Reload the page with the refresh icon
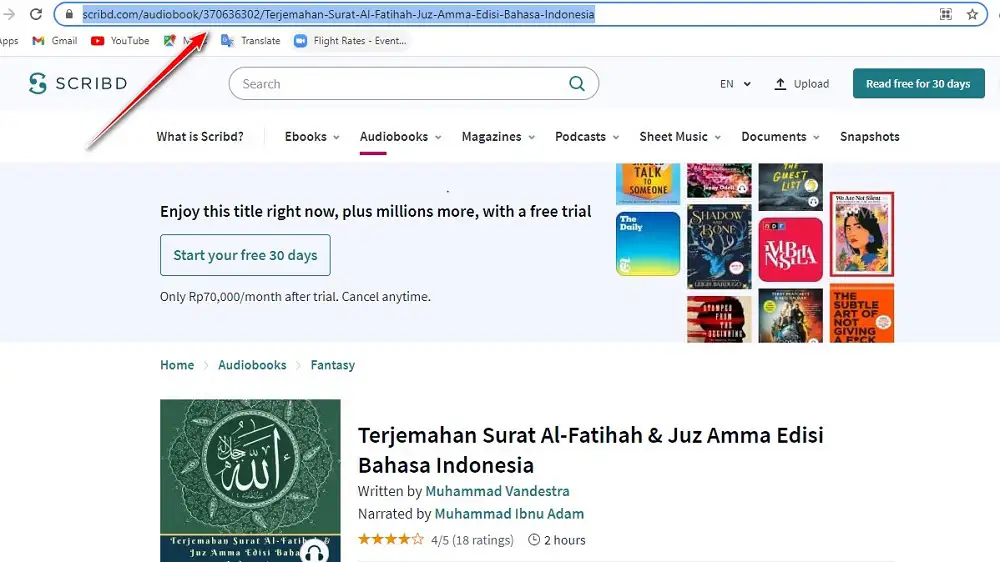This screenshot has height=562, width=1000. point(36,14)
